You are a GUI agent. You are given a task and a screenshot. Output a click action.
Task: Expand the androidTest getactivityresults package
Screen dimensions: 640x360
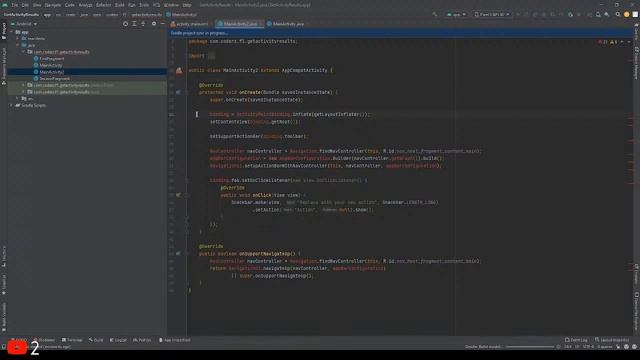click(24, 85)
